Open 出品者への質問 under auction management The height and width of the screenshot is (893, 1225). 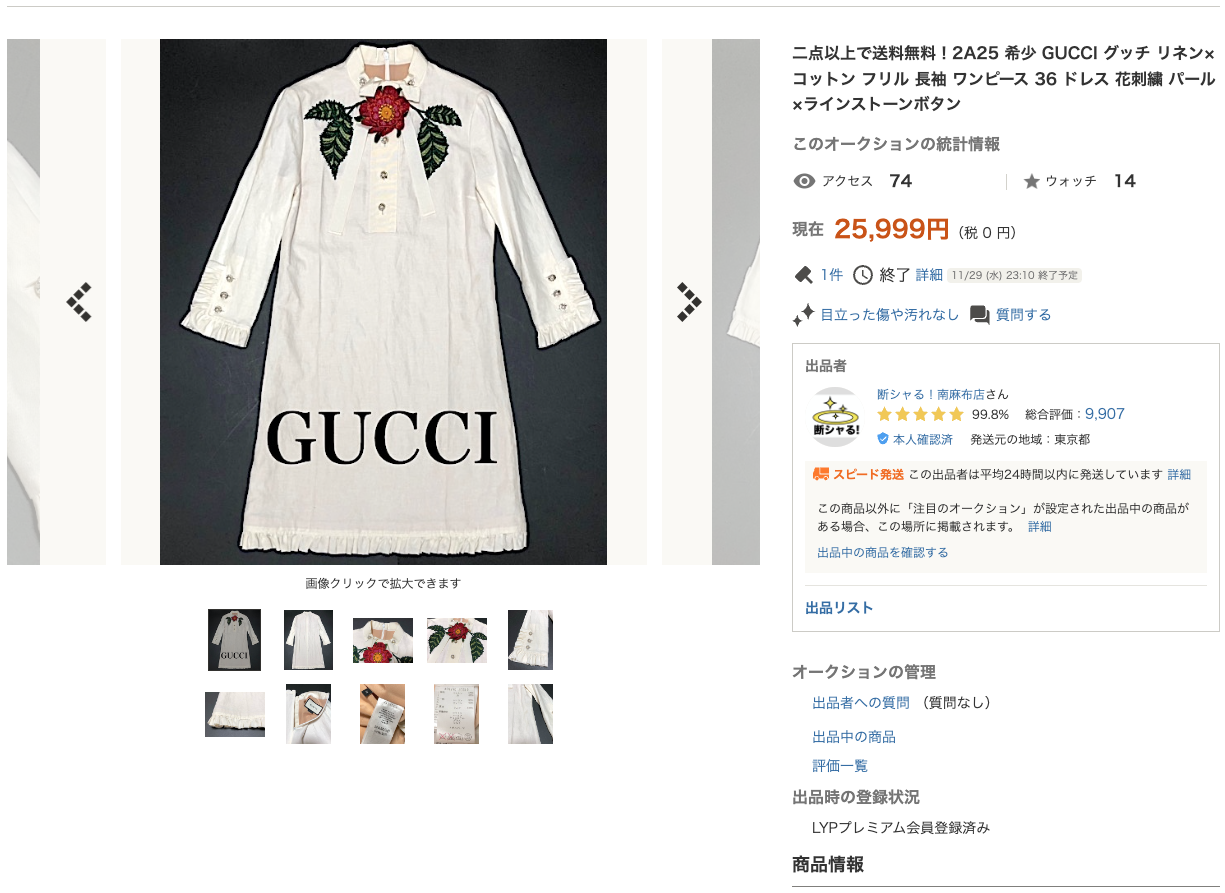(x=861, y=703)
